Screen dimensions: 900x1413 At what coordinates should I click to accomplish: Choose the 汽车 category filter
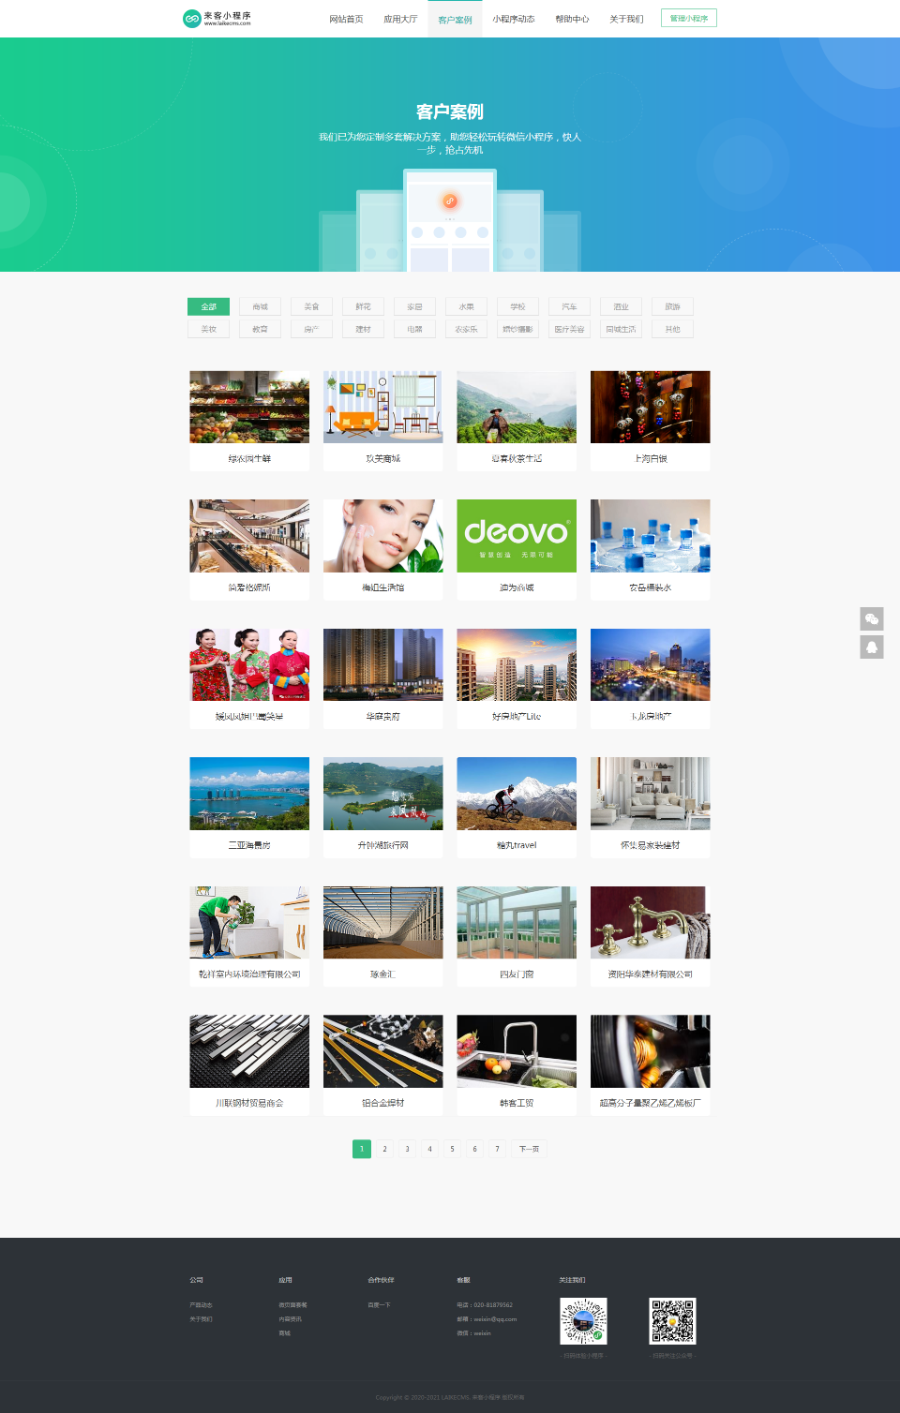569,307
